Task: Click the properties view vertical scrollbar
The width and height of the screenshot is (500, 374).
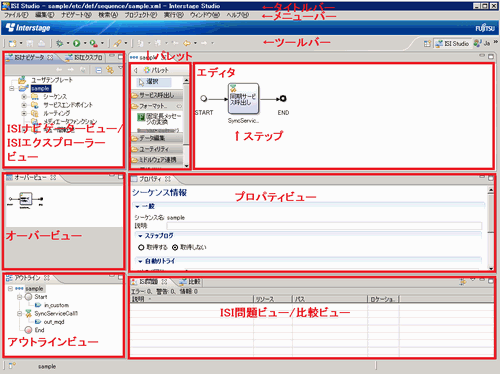Action: tap(490, 228)
